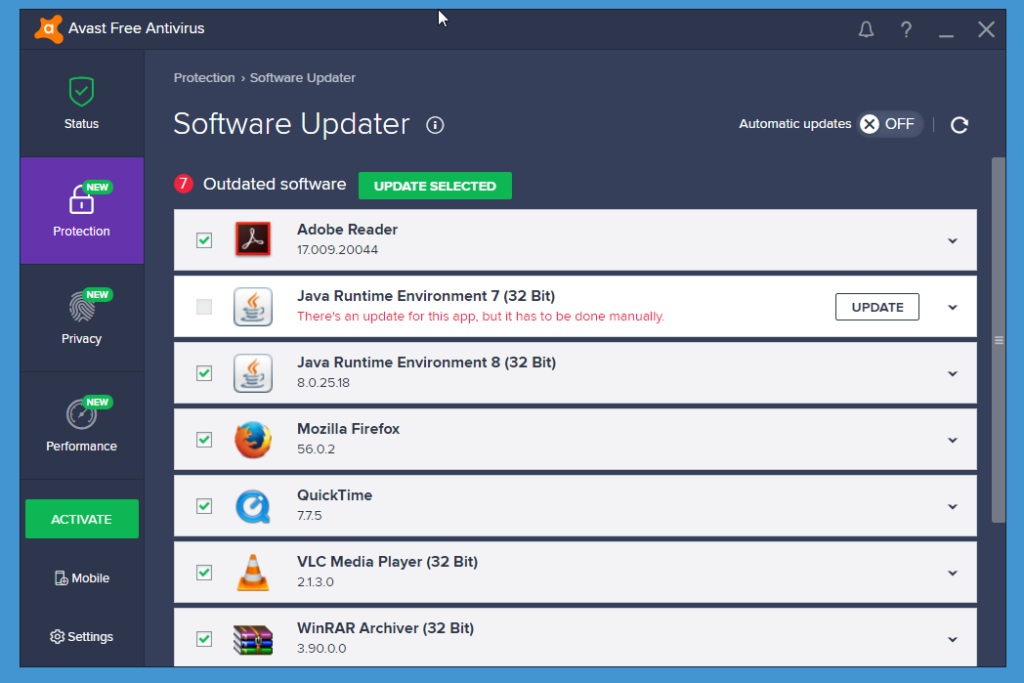The image size is (1024, 683).
Task: Open Mobile in the sidebar
Action: [82, 578]
